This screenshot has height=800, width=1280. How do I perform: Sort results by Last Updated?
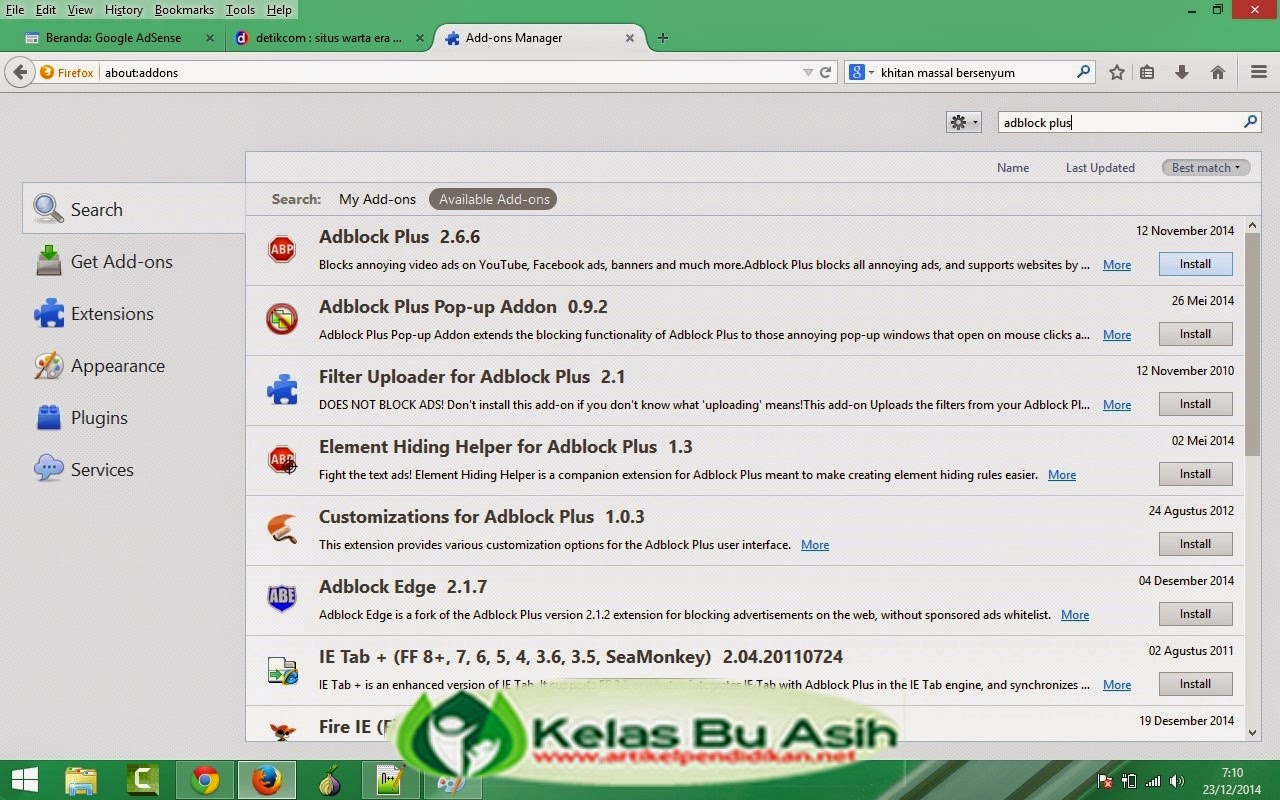[x=1100, y=168]
